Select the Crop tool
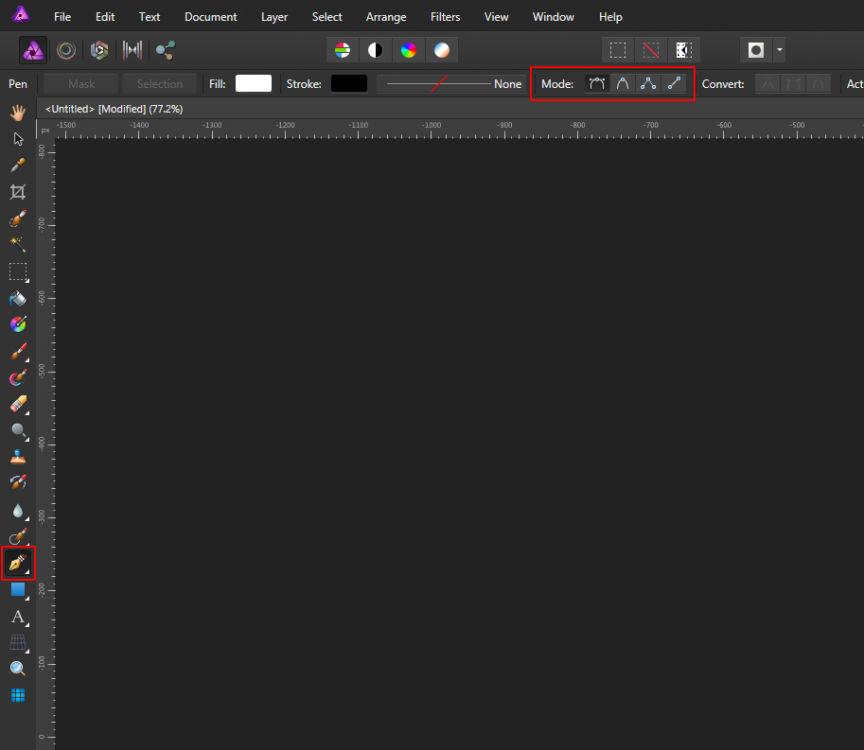 coord(18,192)
